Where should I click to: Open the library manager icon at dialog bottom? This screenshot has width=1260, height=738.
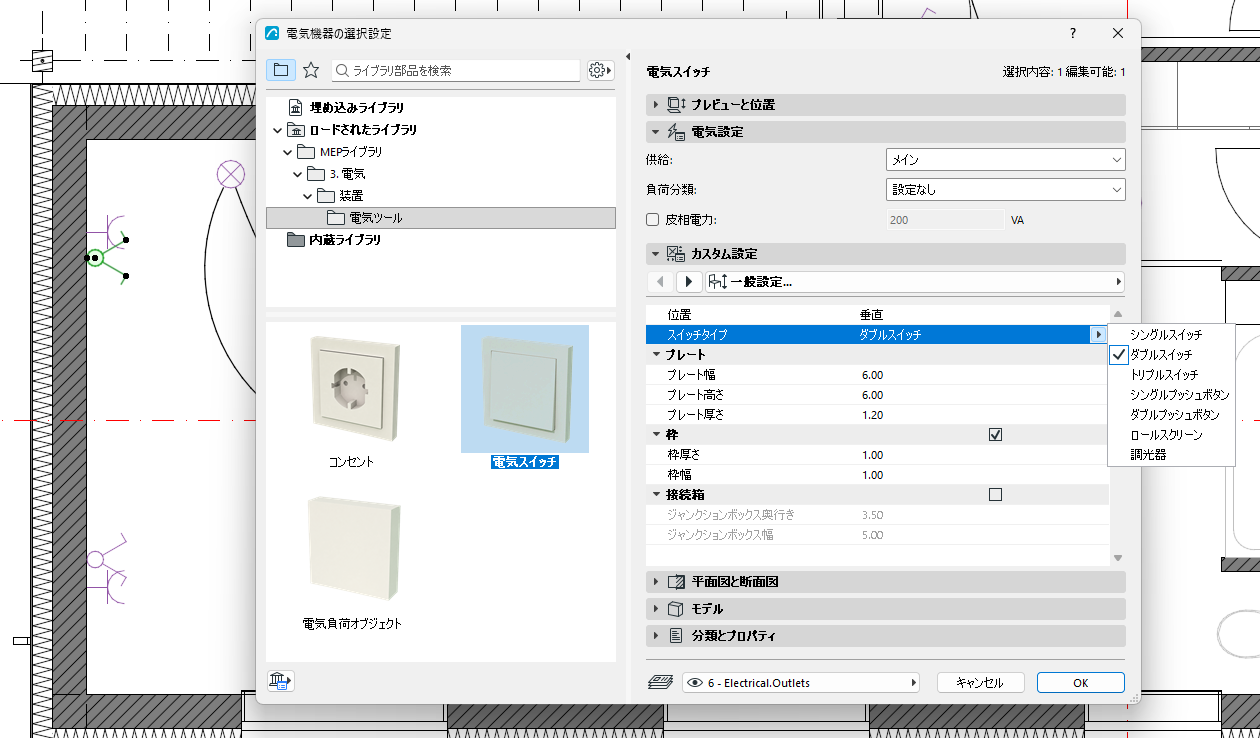coord(281,681)
